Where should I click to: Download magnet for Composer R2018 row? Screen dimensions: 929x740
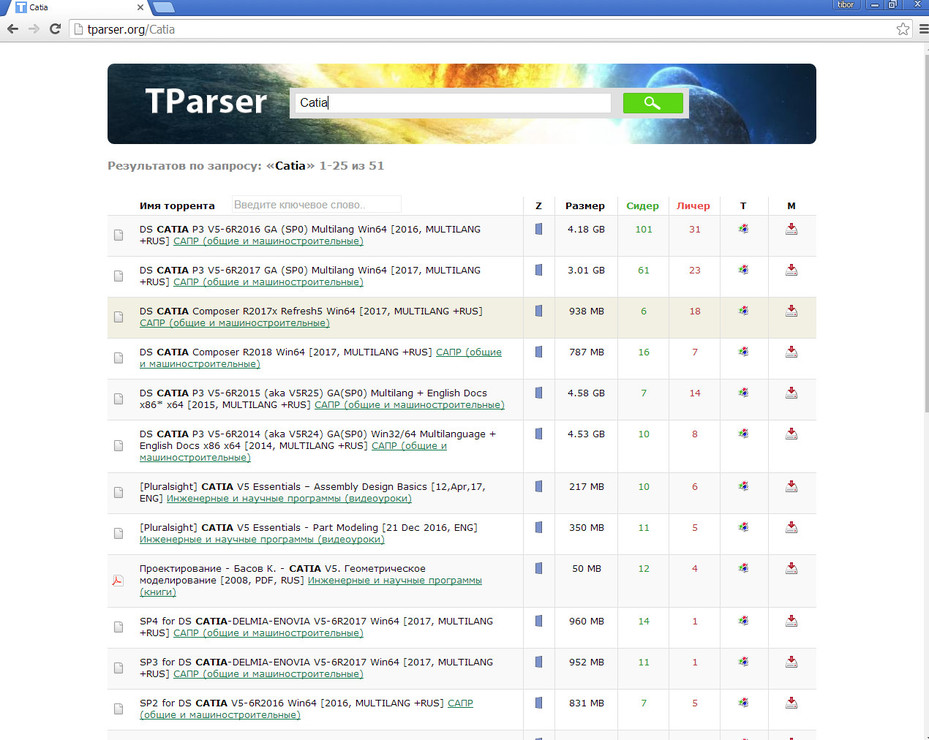pos(791,351)
